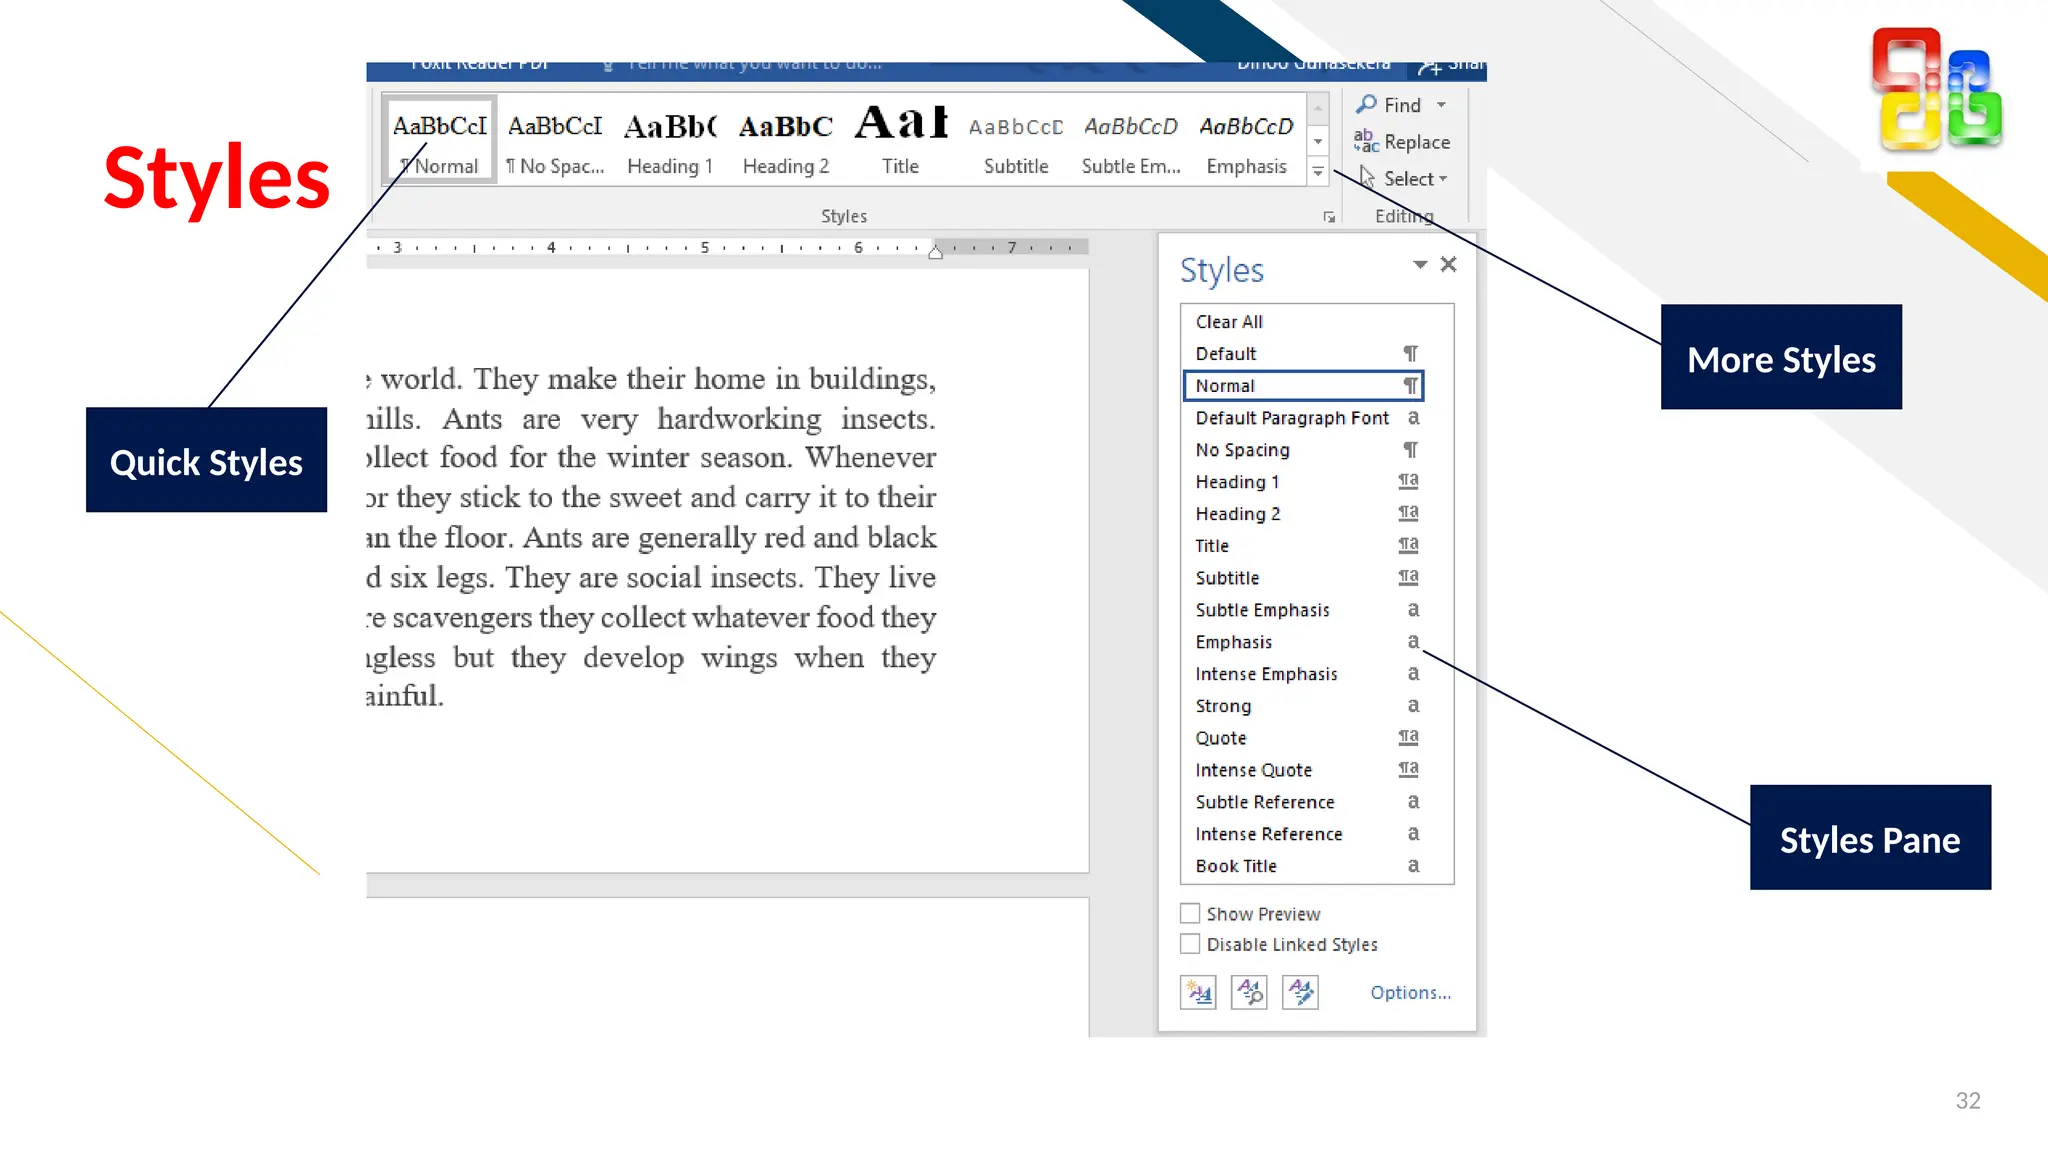Image resolution: width=2048 pixels, height=1152 pixels.
Task: Click the Replace icon in Editing group
Action: (x=1366, y=142)
